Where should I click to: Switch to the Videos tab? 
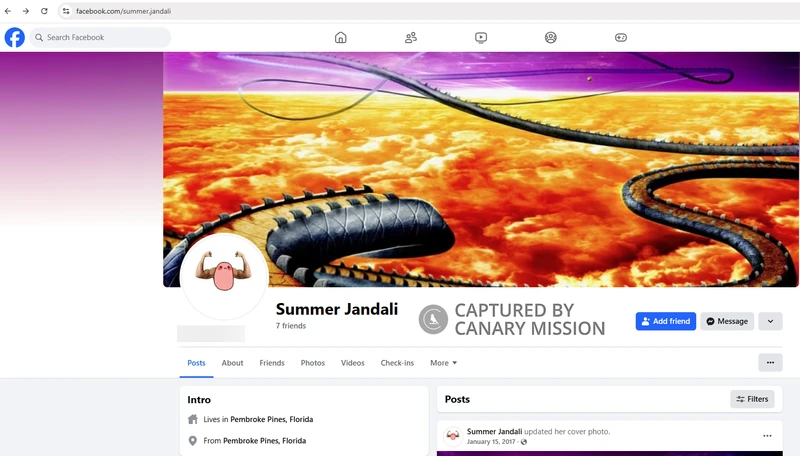tap(353, 363)
